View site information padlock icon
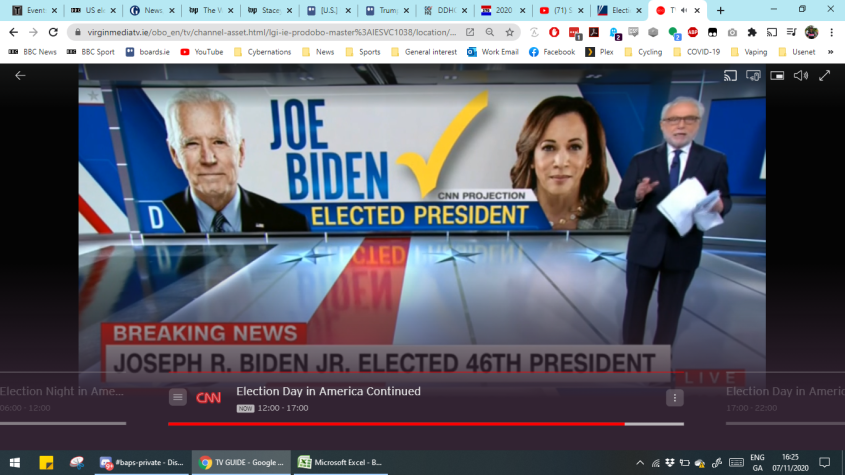845x475 pixels. point(78,32)
